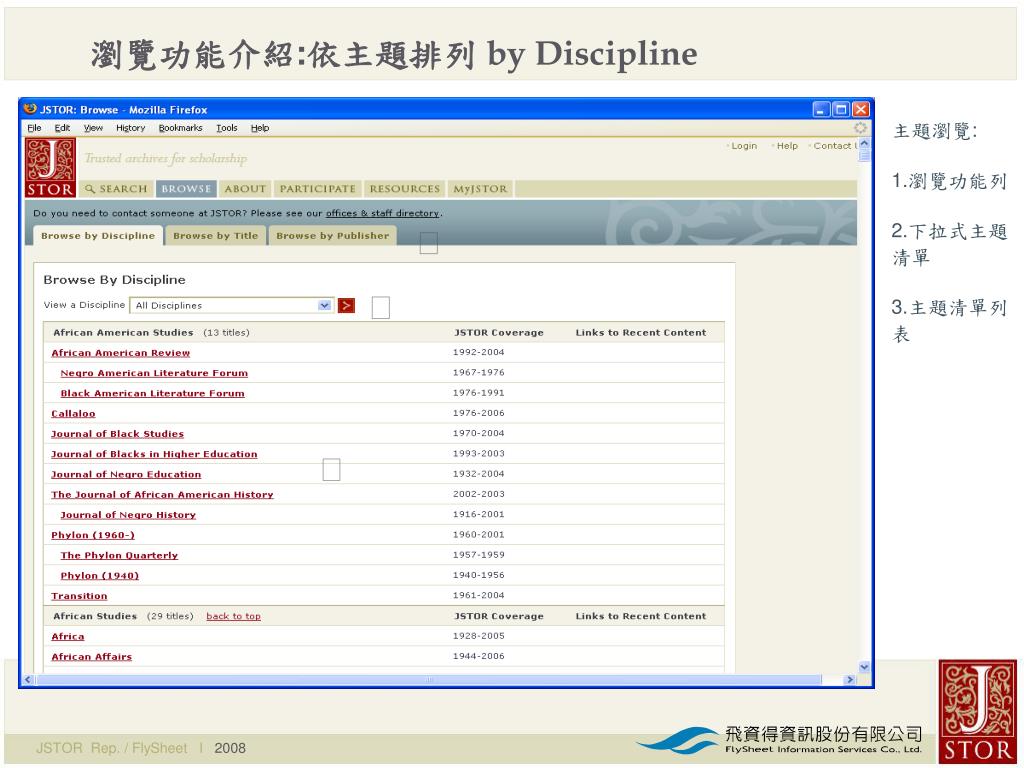
Task: Click the vertical scrollbar down arrow
Action: coord(865,667)
